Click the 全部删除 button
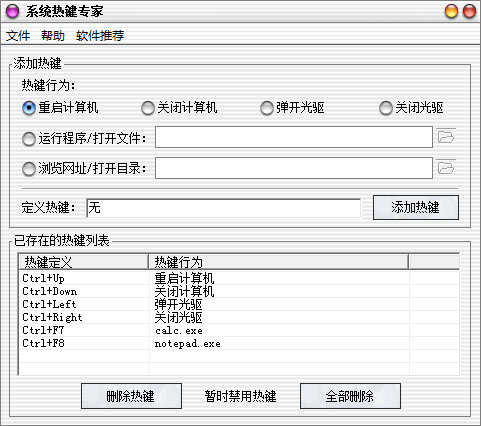Viewport: 481px width, 426px height. 350,396
